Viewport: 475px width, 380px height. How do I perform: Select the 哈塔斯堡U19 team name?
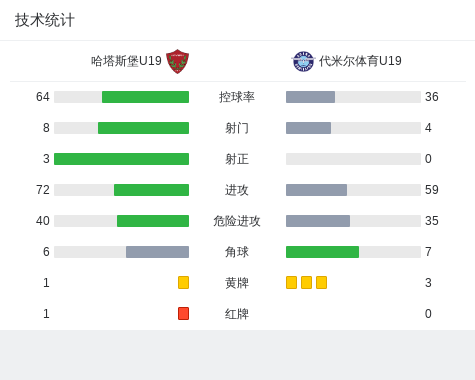tap(126, 61)
